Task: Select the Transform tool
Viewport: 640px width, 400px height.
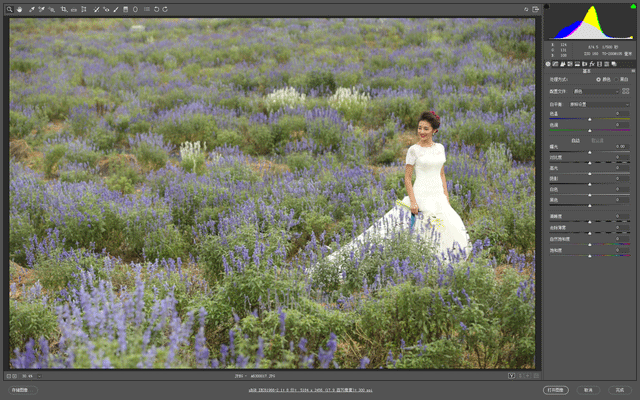Action: (x=84, y=9)
